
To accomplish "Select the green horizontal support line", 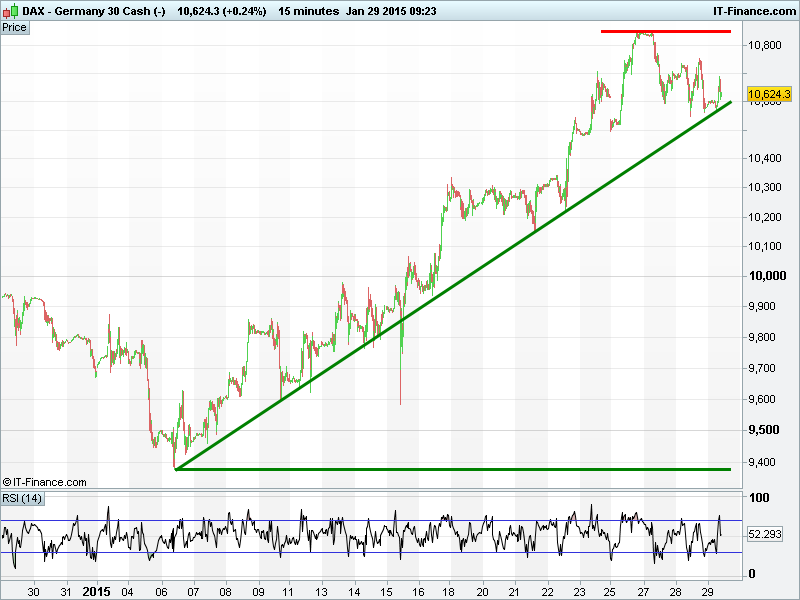I will 450,469.
